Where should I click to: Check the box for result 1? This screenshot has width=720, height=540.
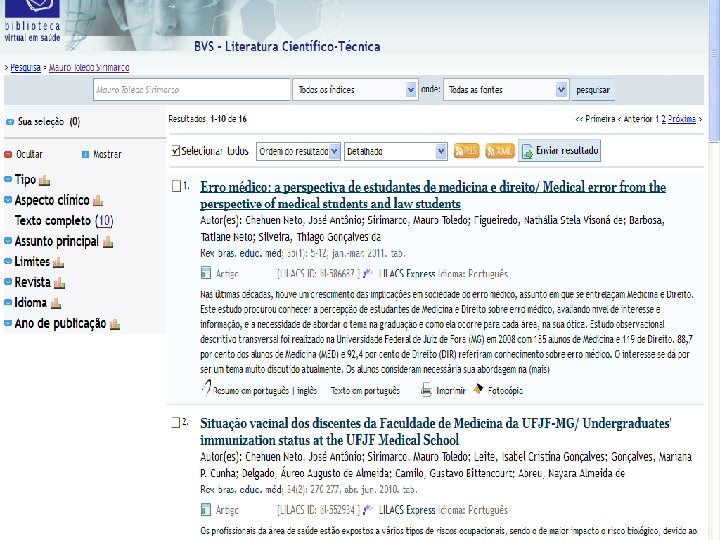[176, 186]
